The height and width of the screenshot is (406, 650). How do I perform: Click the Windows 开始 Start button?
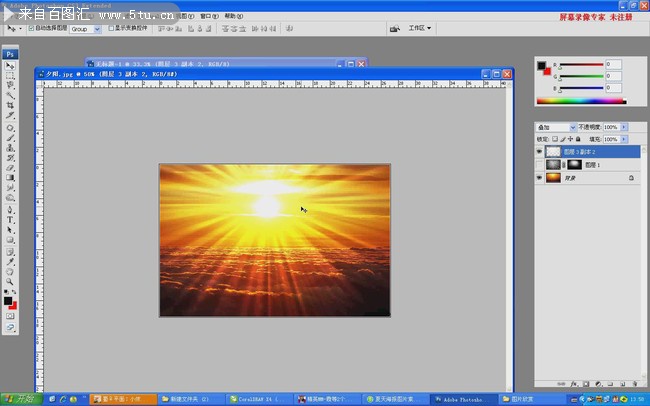[x=22, y=399]
